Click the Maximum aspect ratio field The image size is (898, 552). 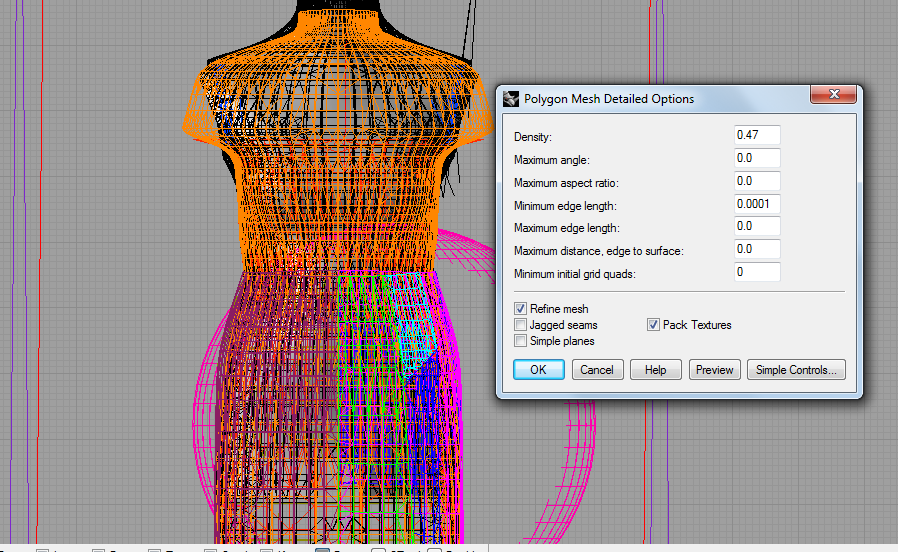pos(756,181)
